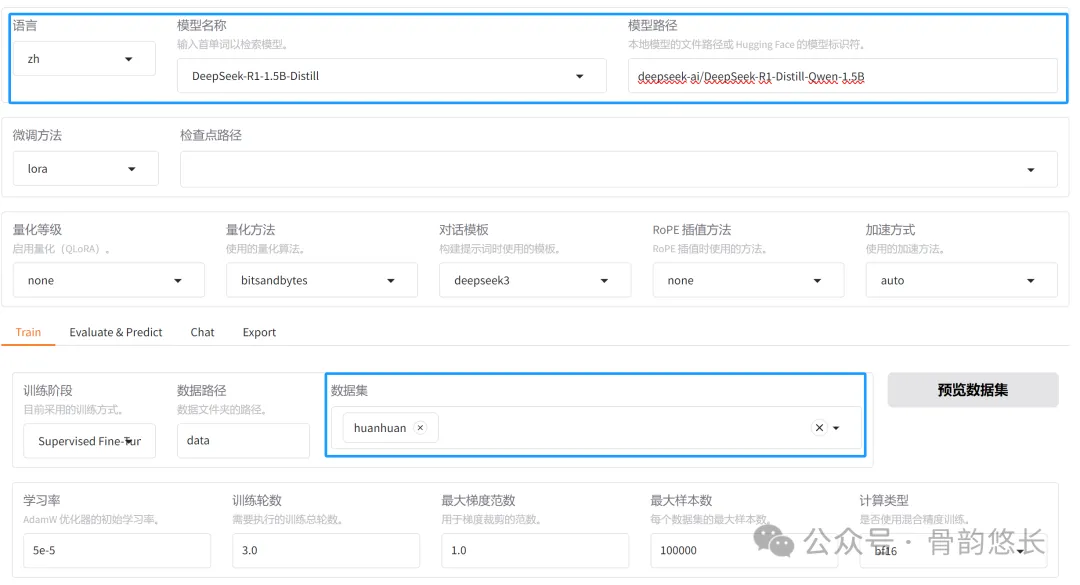Focus the 模型路径 model path input field
Screen dimensions: 1080x585
pos(842,76)
